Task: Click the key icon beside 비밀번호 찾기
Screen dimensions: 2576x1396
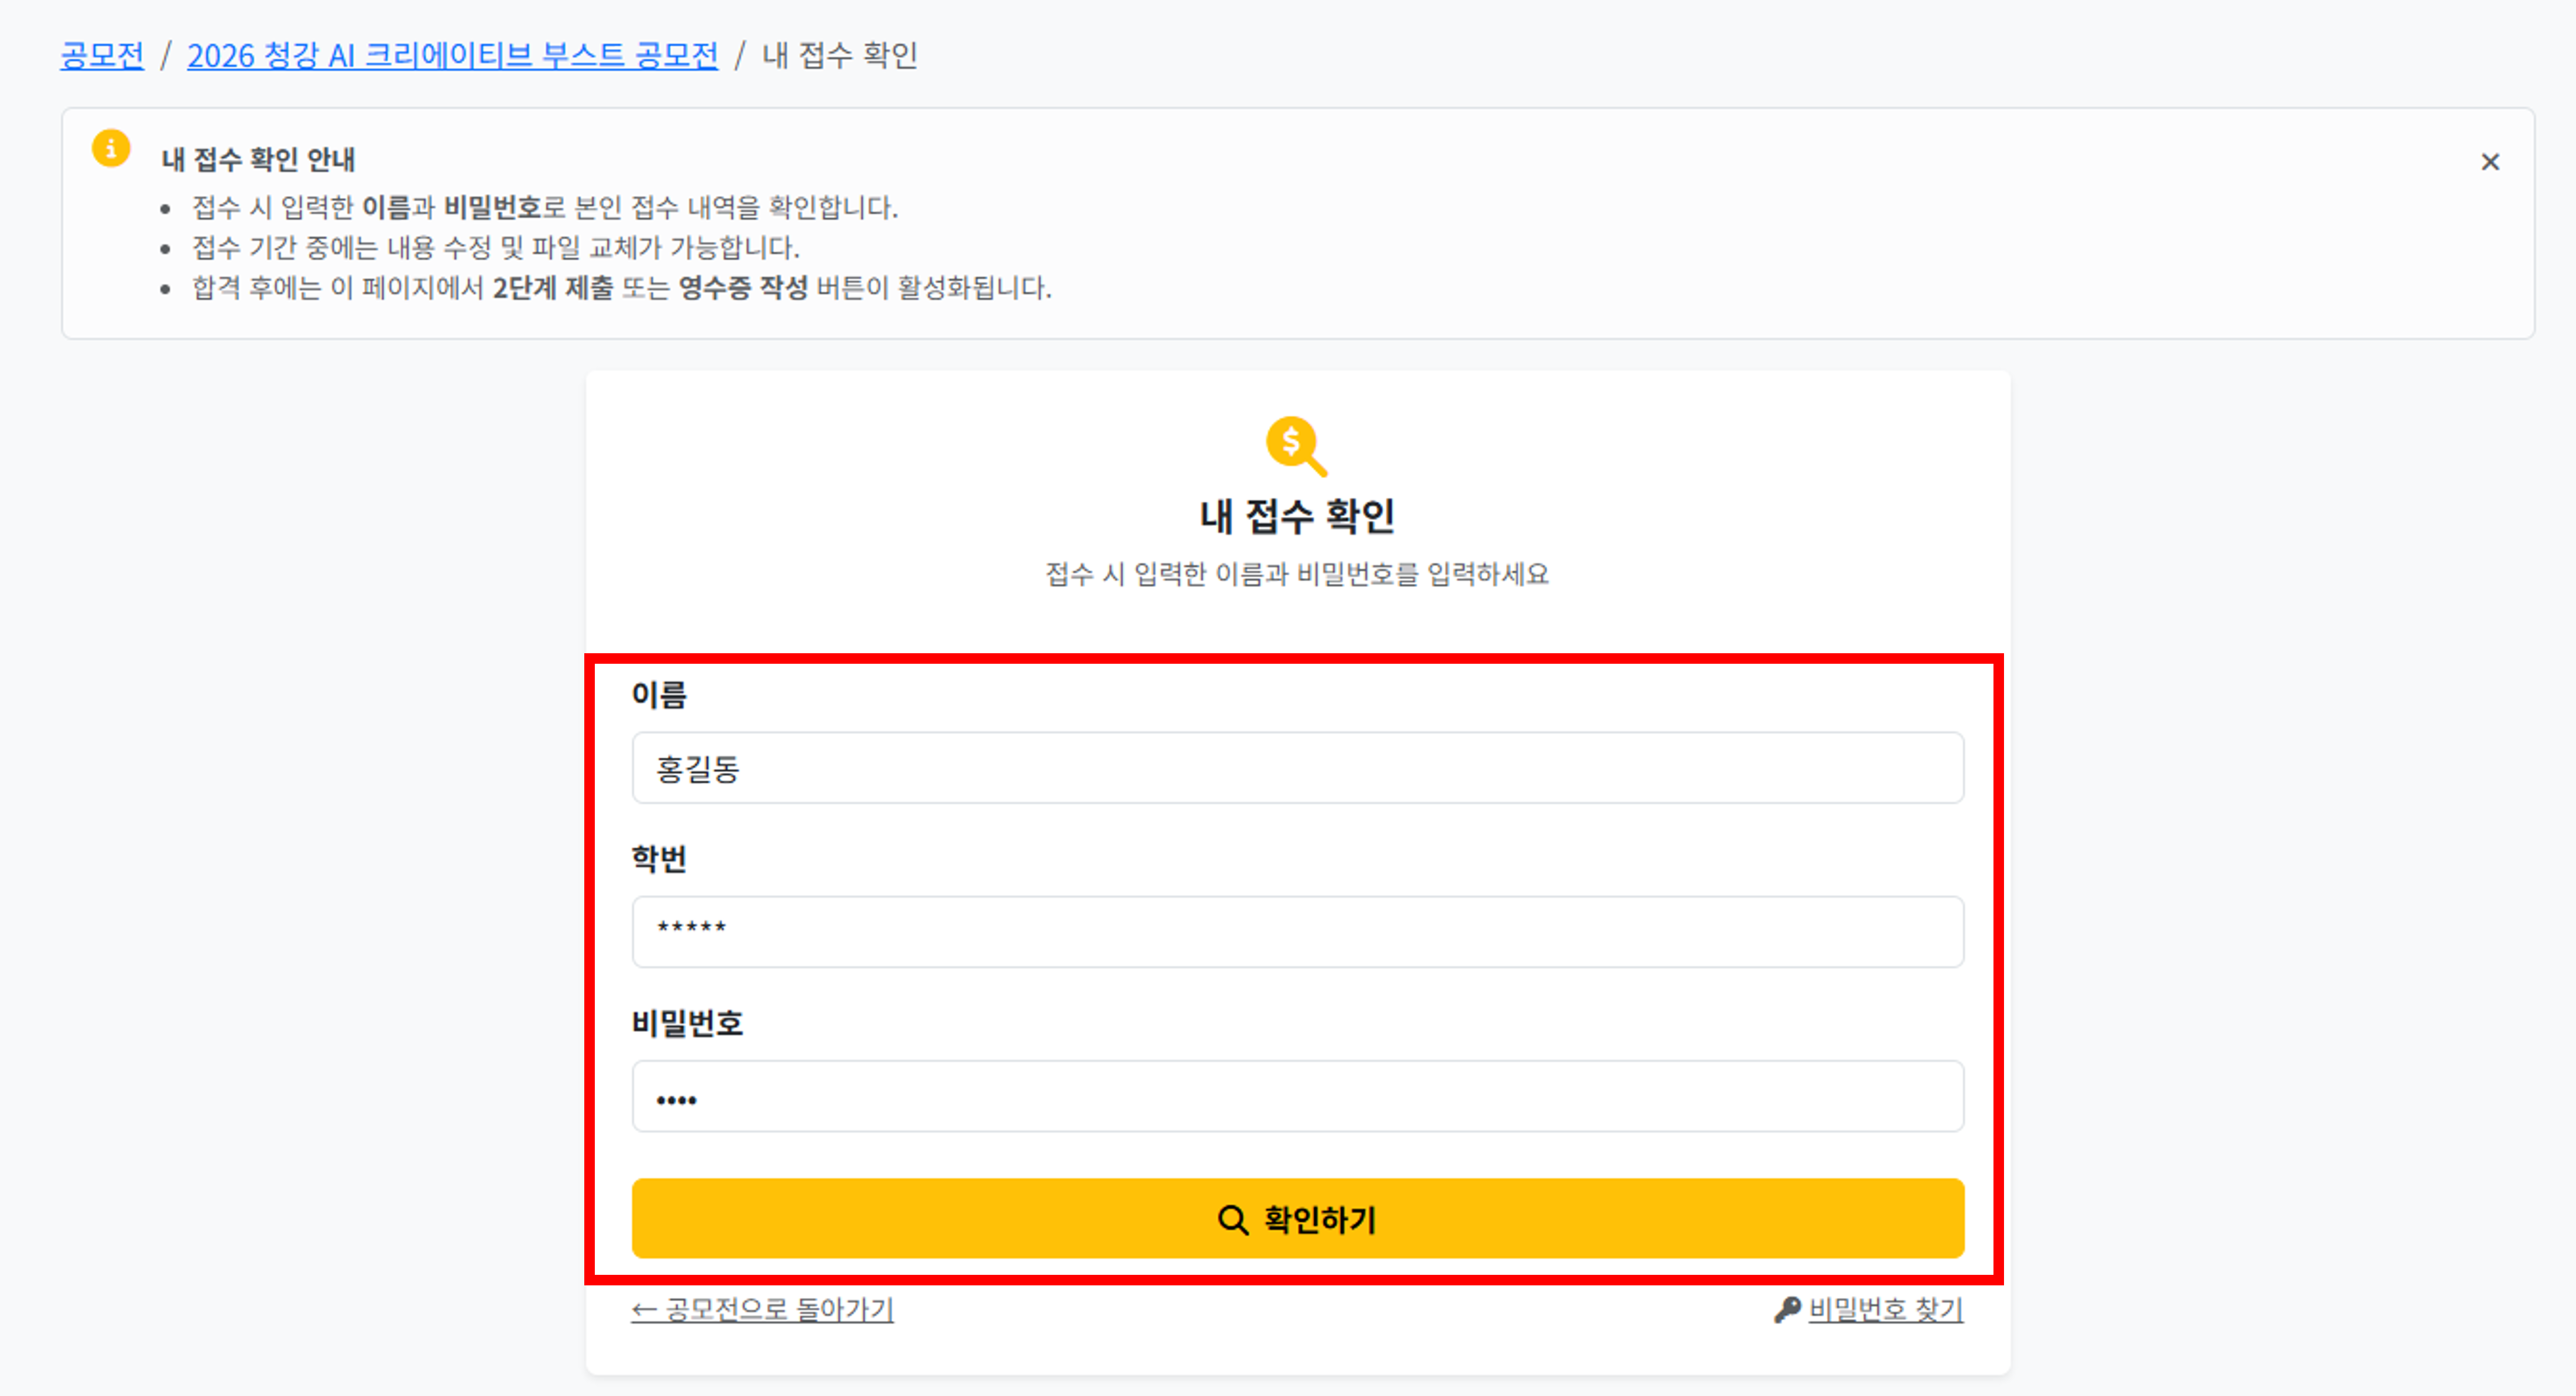Action: (x=1787, y=1309)
